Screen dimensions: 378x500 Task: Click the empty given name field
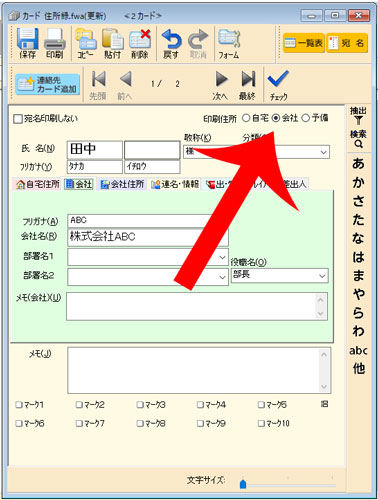(x=152, y=149)
